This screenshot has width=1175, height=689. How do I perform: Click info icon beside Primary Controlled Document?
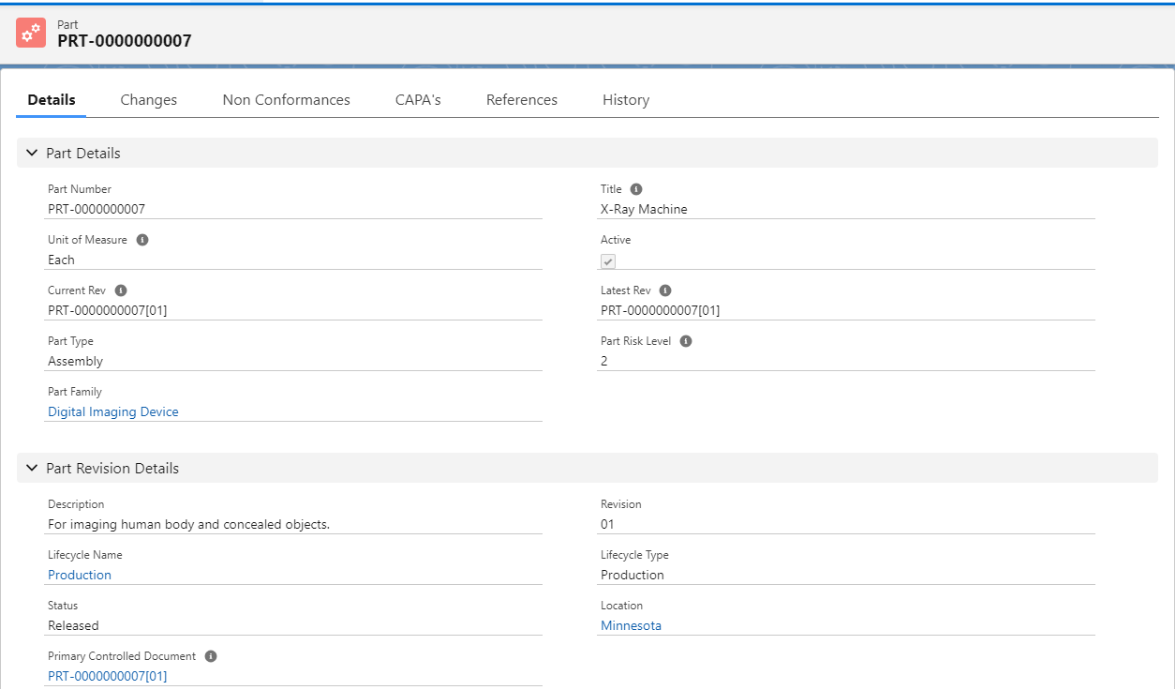[x=211, y=657]
